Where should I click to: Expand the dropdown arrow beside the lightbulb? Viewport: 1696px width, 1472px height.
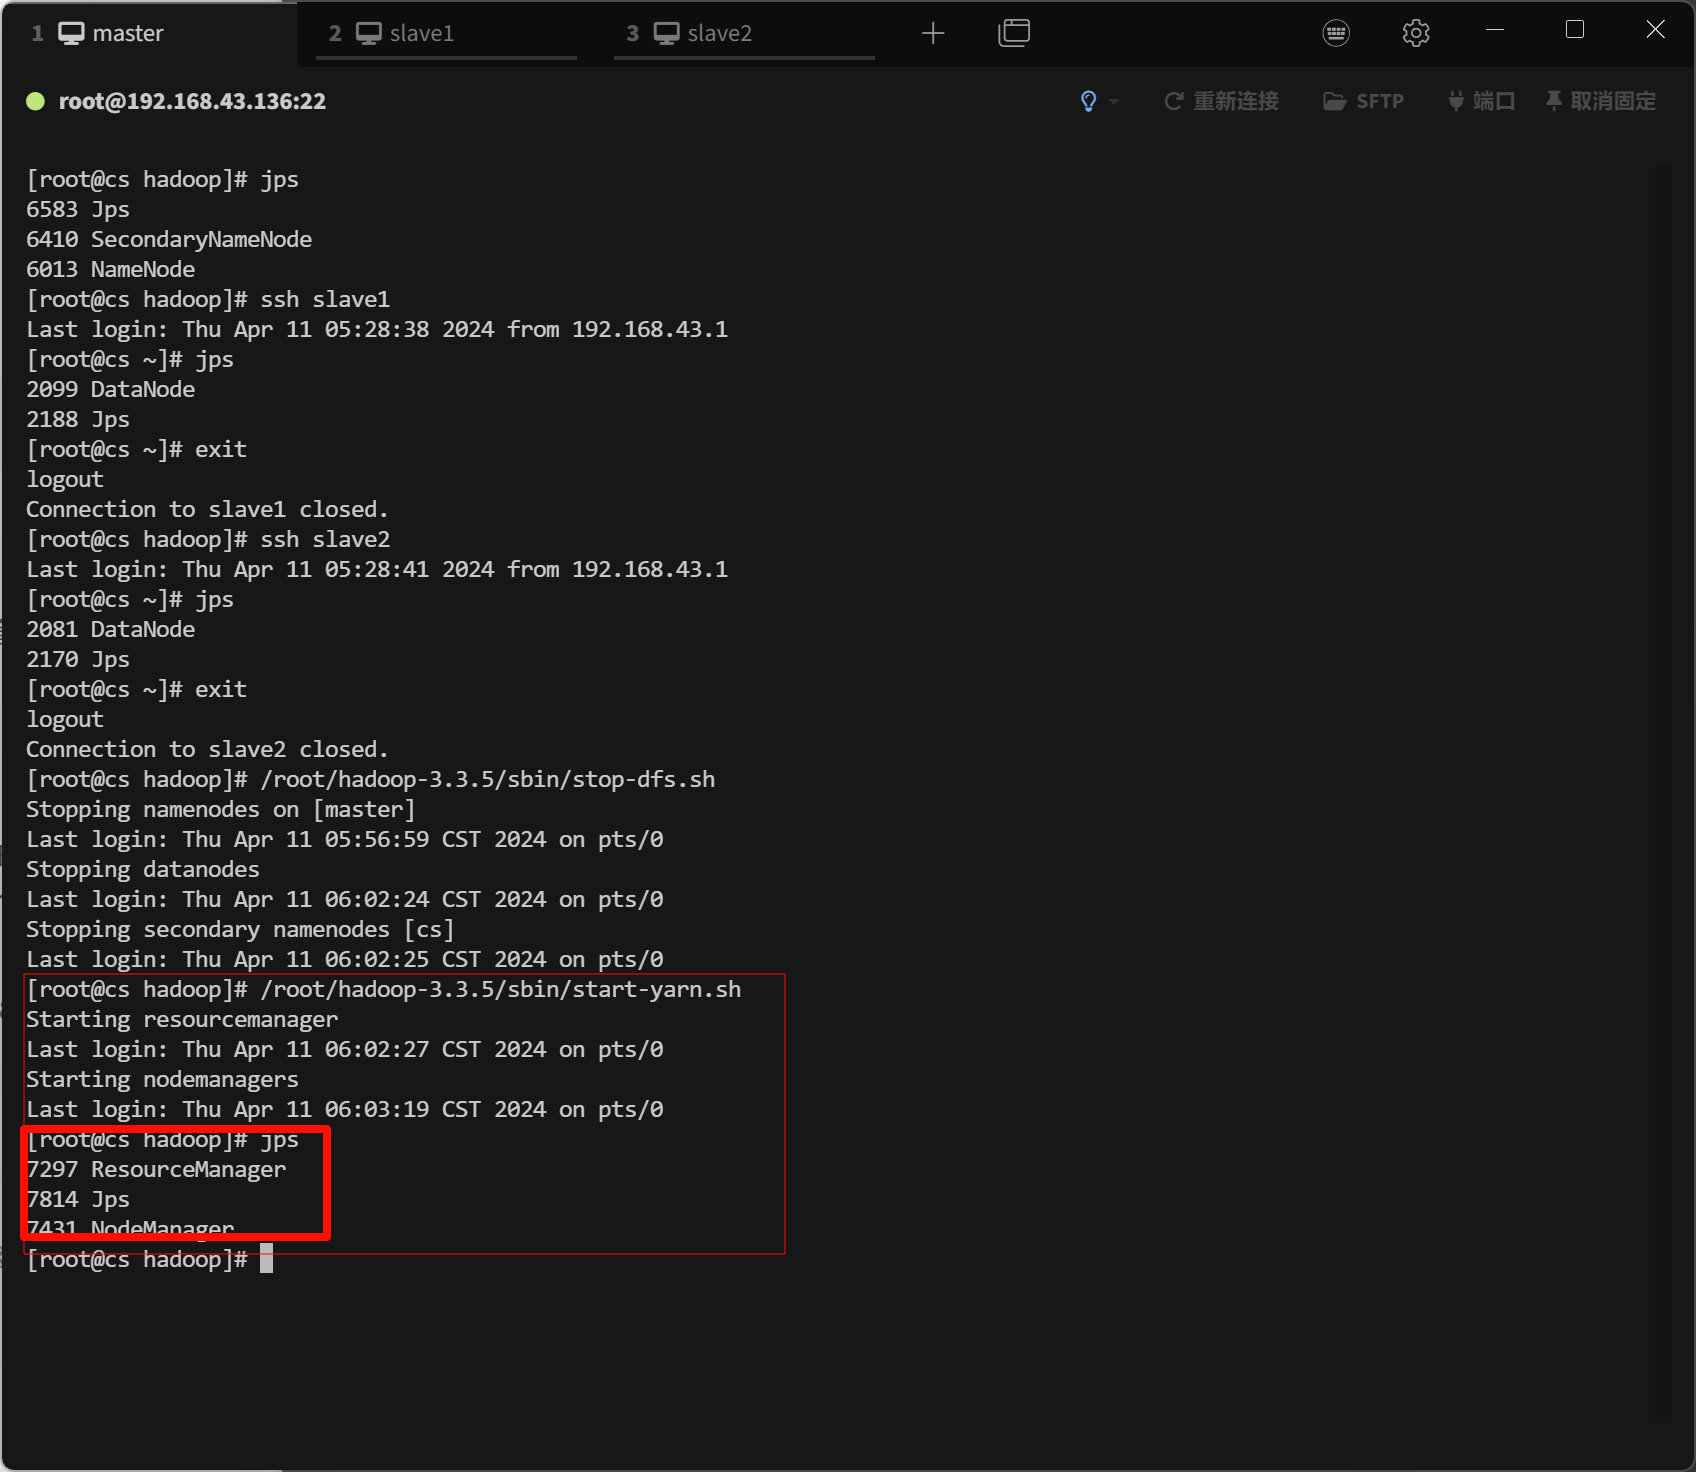(1114, 102)
